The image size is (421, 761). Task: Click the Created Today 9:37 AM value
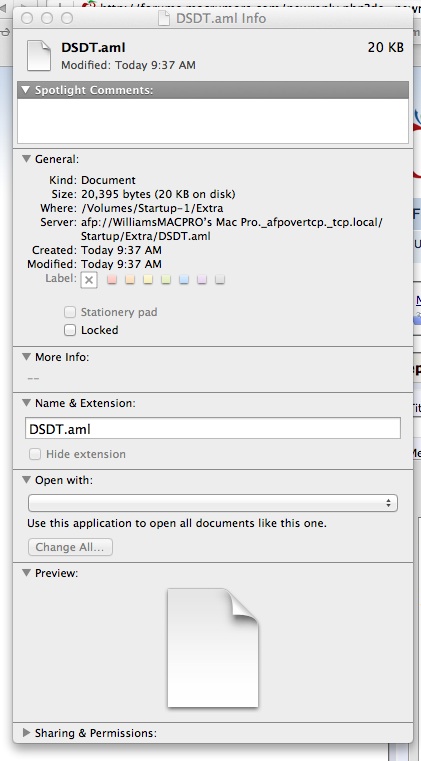[x=121, y=250]
